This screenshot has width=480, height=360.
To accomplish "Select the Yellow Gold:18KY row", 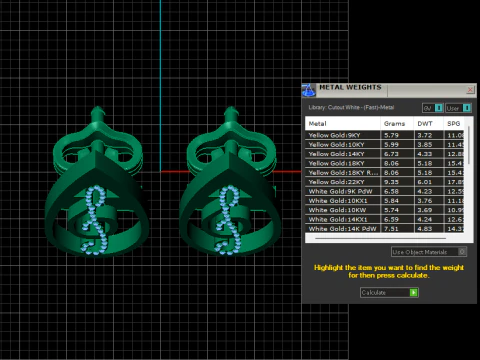I will 385,163.
